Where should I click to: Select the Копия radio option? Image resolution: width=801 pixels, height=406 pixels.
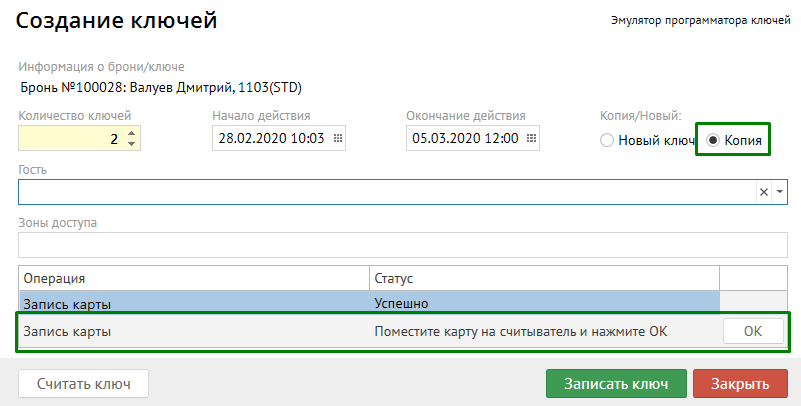tap(713, 141)
